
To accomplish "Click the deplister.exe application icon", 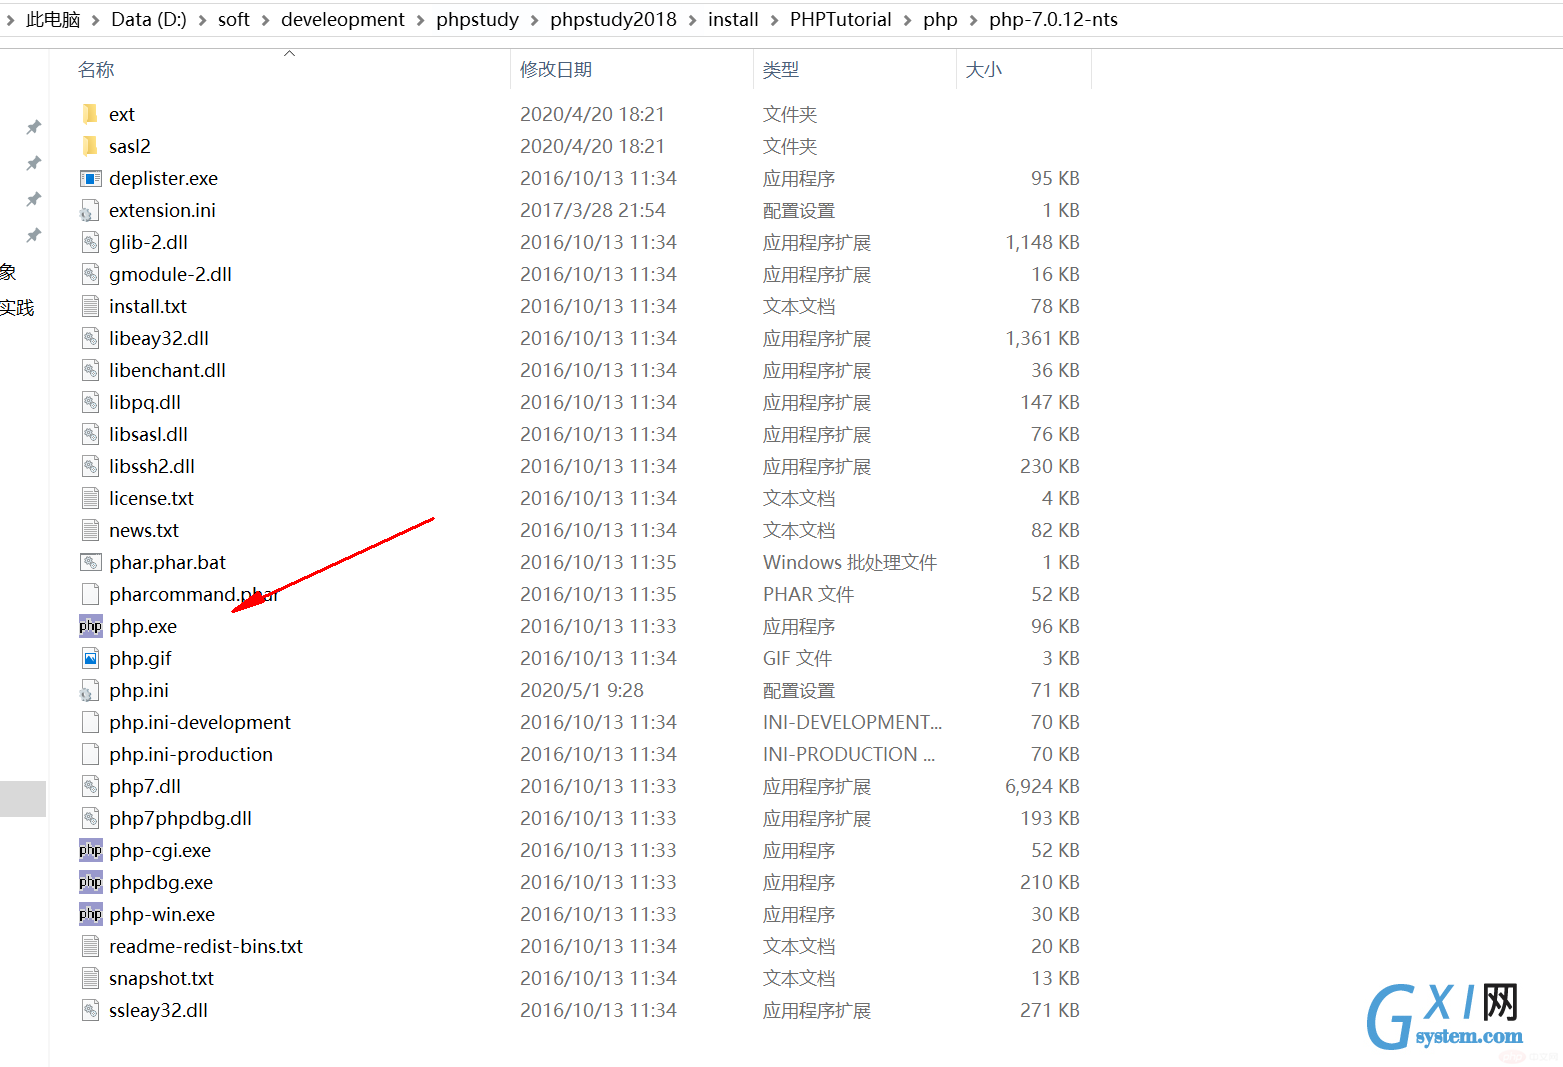I will pyautogui.click(x=90, y=178).
